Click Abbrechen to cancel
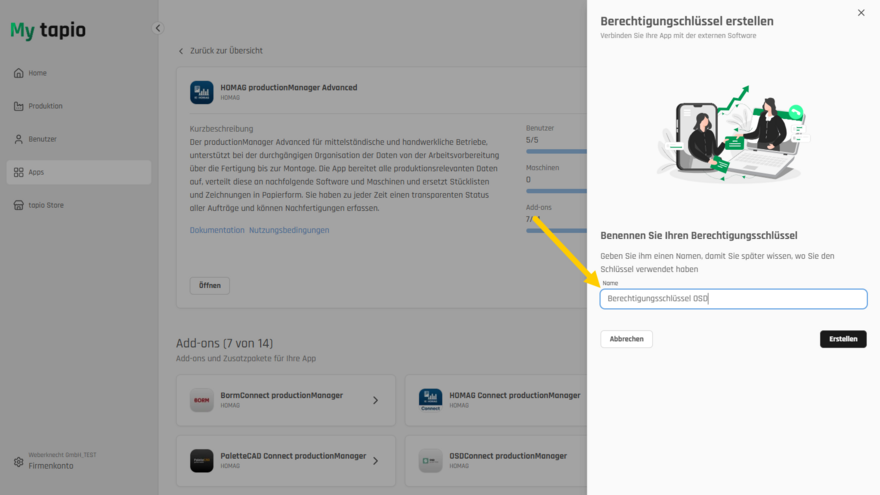Screen dimensions: 880x495 [x=626, y=339]
